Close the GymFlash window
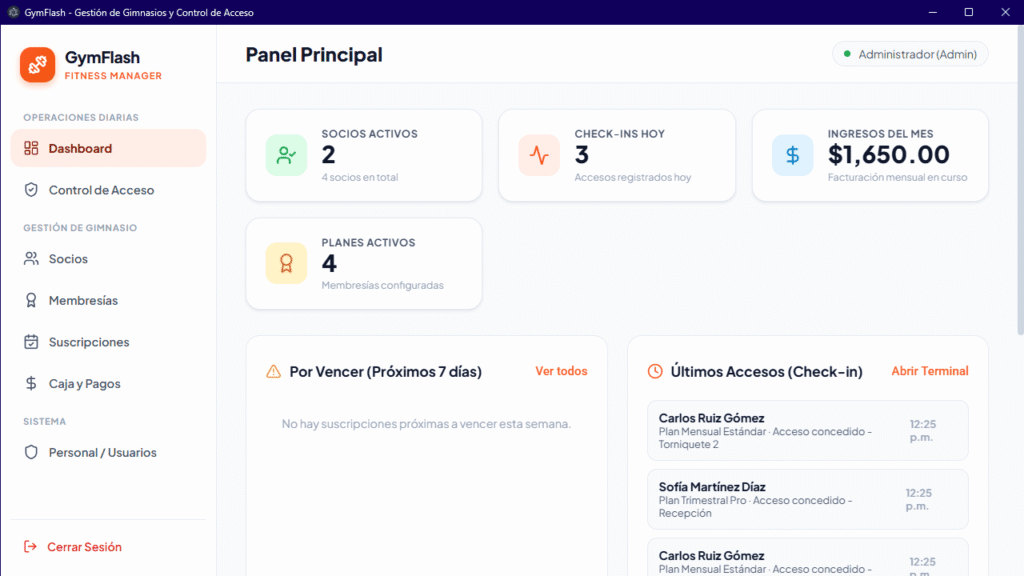1024x576 pixels. point(1005,12)
